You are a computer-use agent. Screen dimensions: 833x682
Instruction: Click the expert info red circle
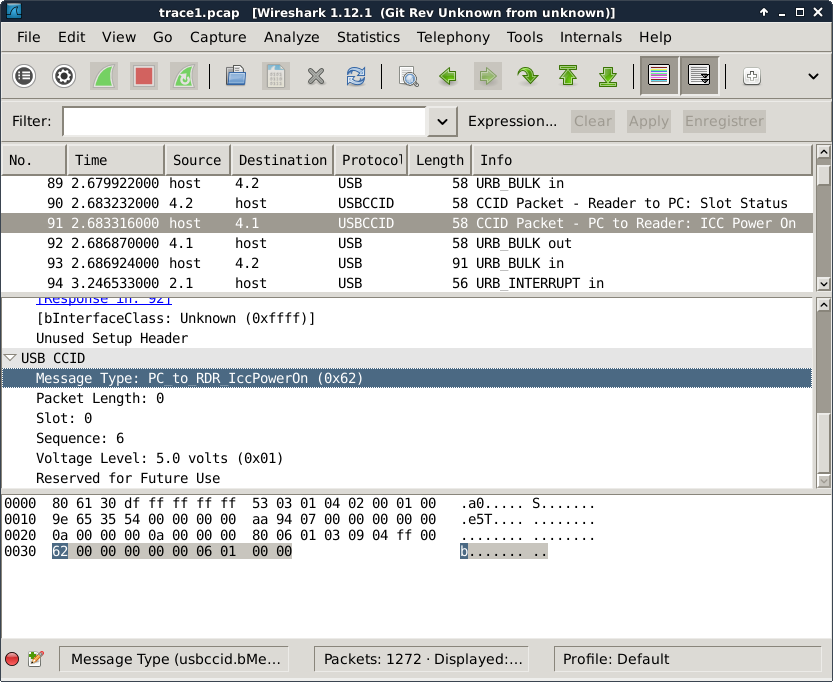12,659
